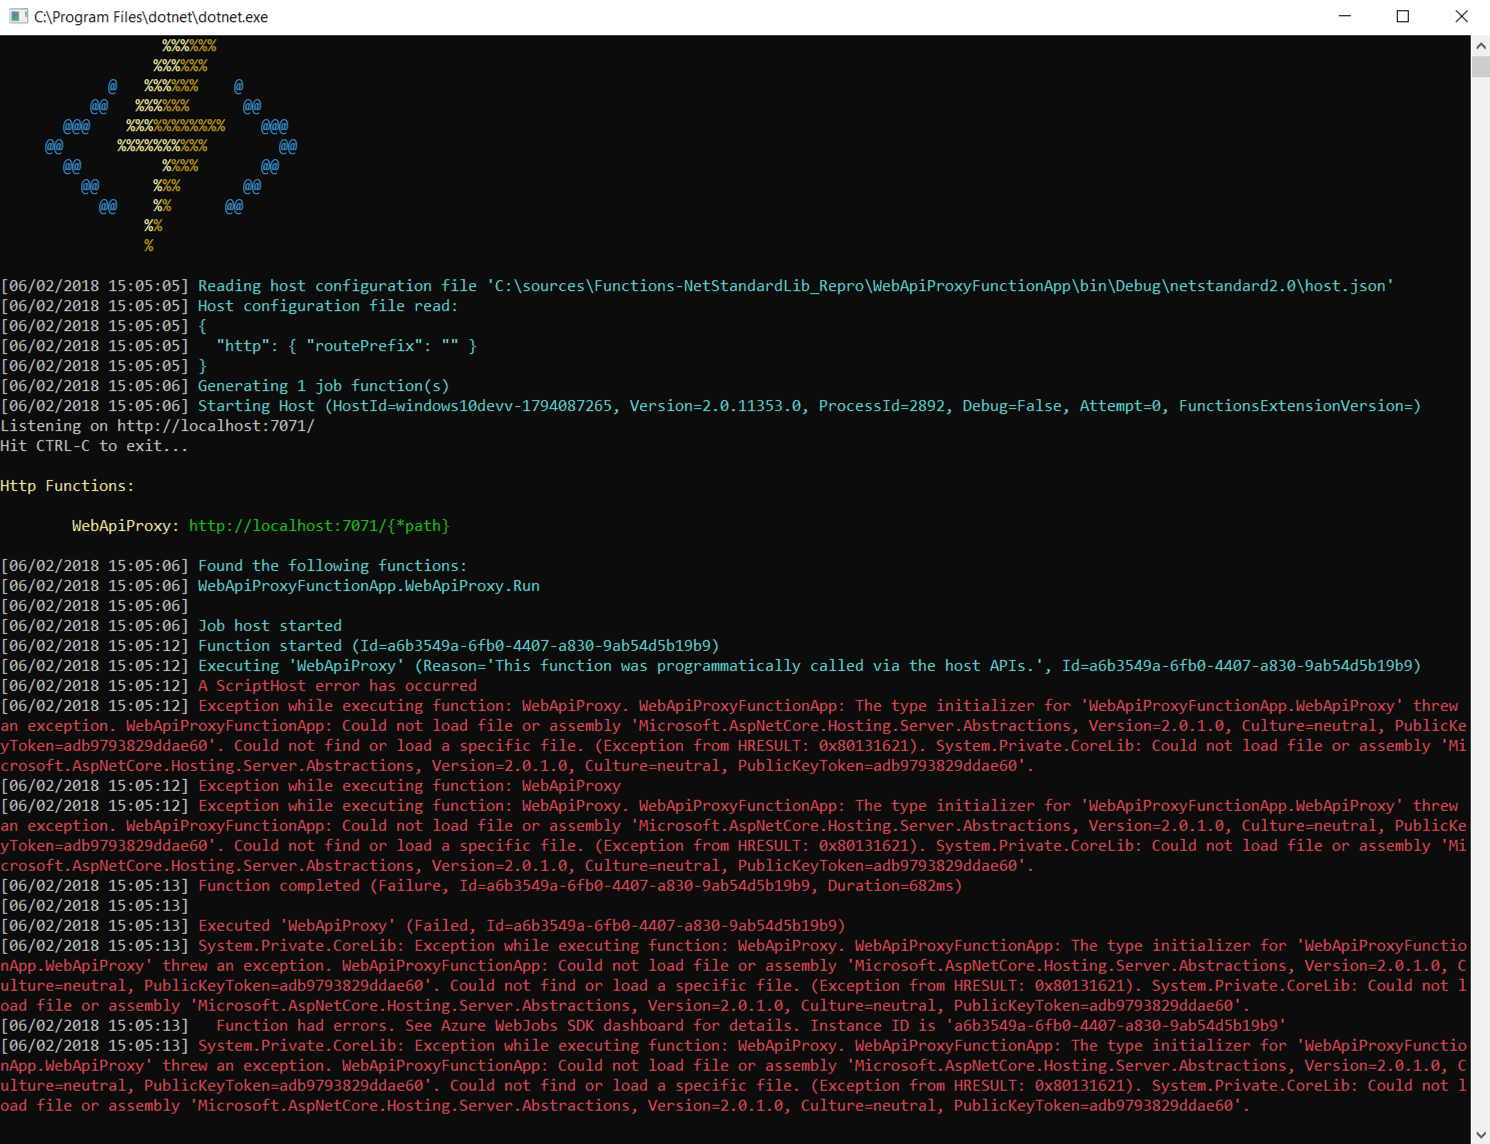Click the 'Hit CTRL-C to exit' text
Viewport: 1490px width, 1144px height.
pyautogui.click(x=95, y=445)
